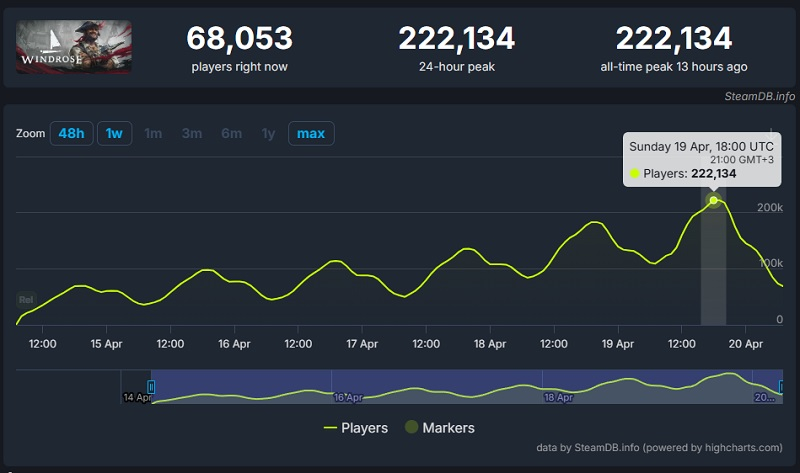
Task: Select the 6m zoom range
Action: (x=231, y=133)
